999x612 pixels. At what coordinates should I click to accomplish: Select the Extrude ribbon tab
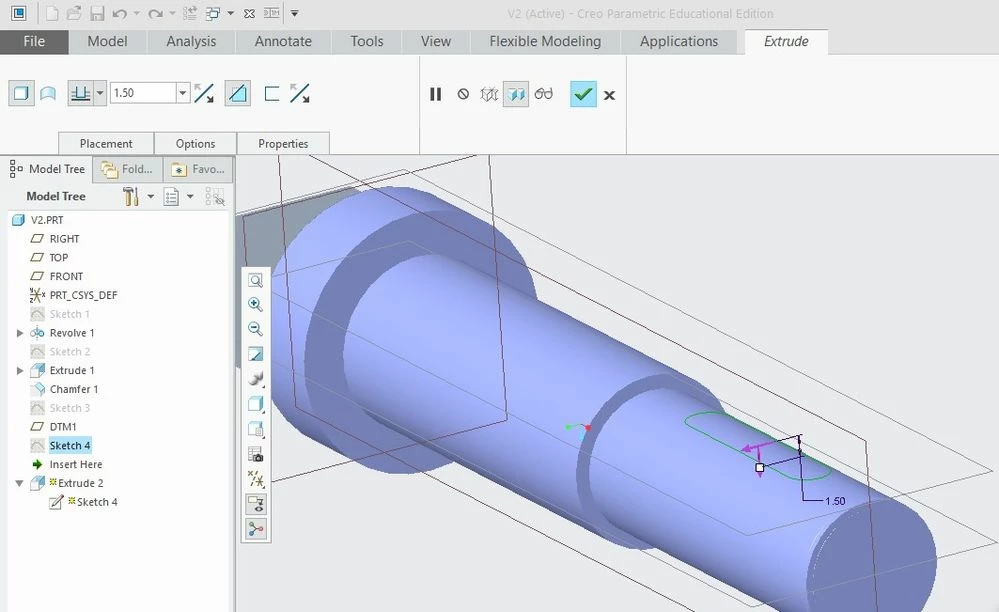pos(786,41)
